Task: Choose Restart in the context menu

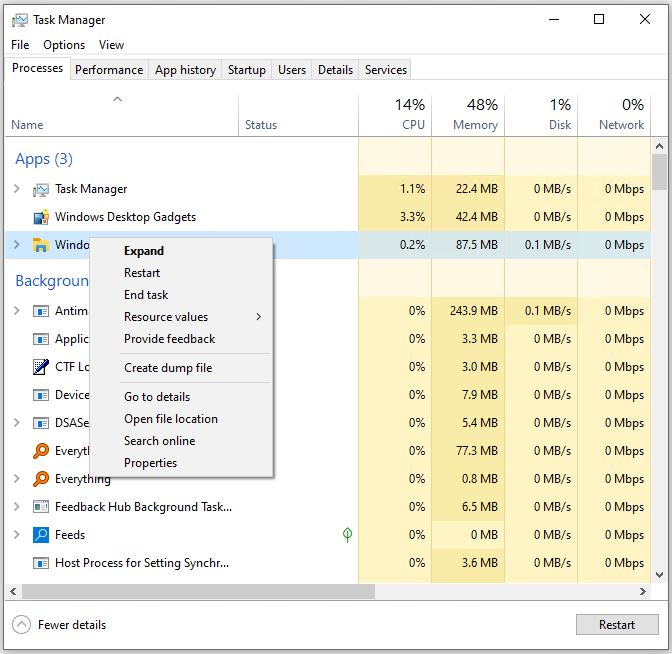Action: (x=180, y=273)
